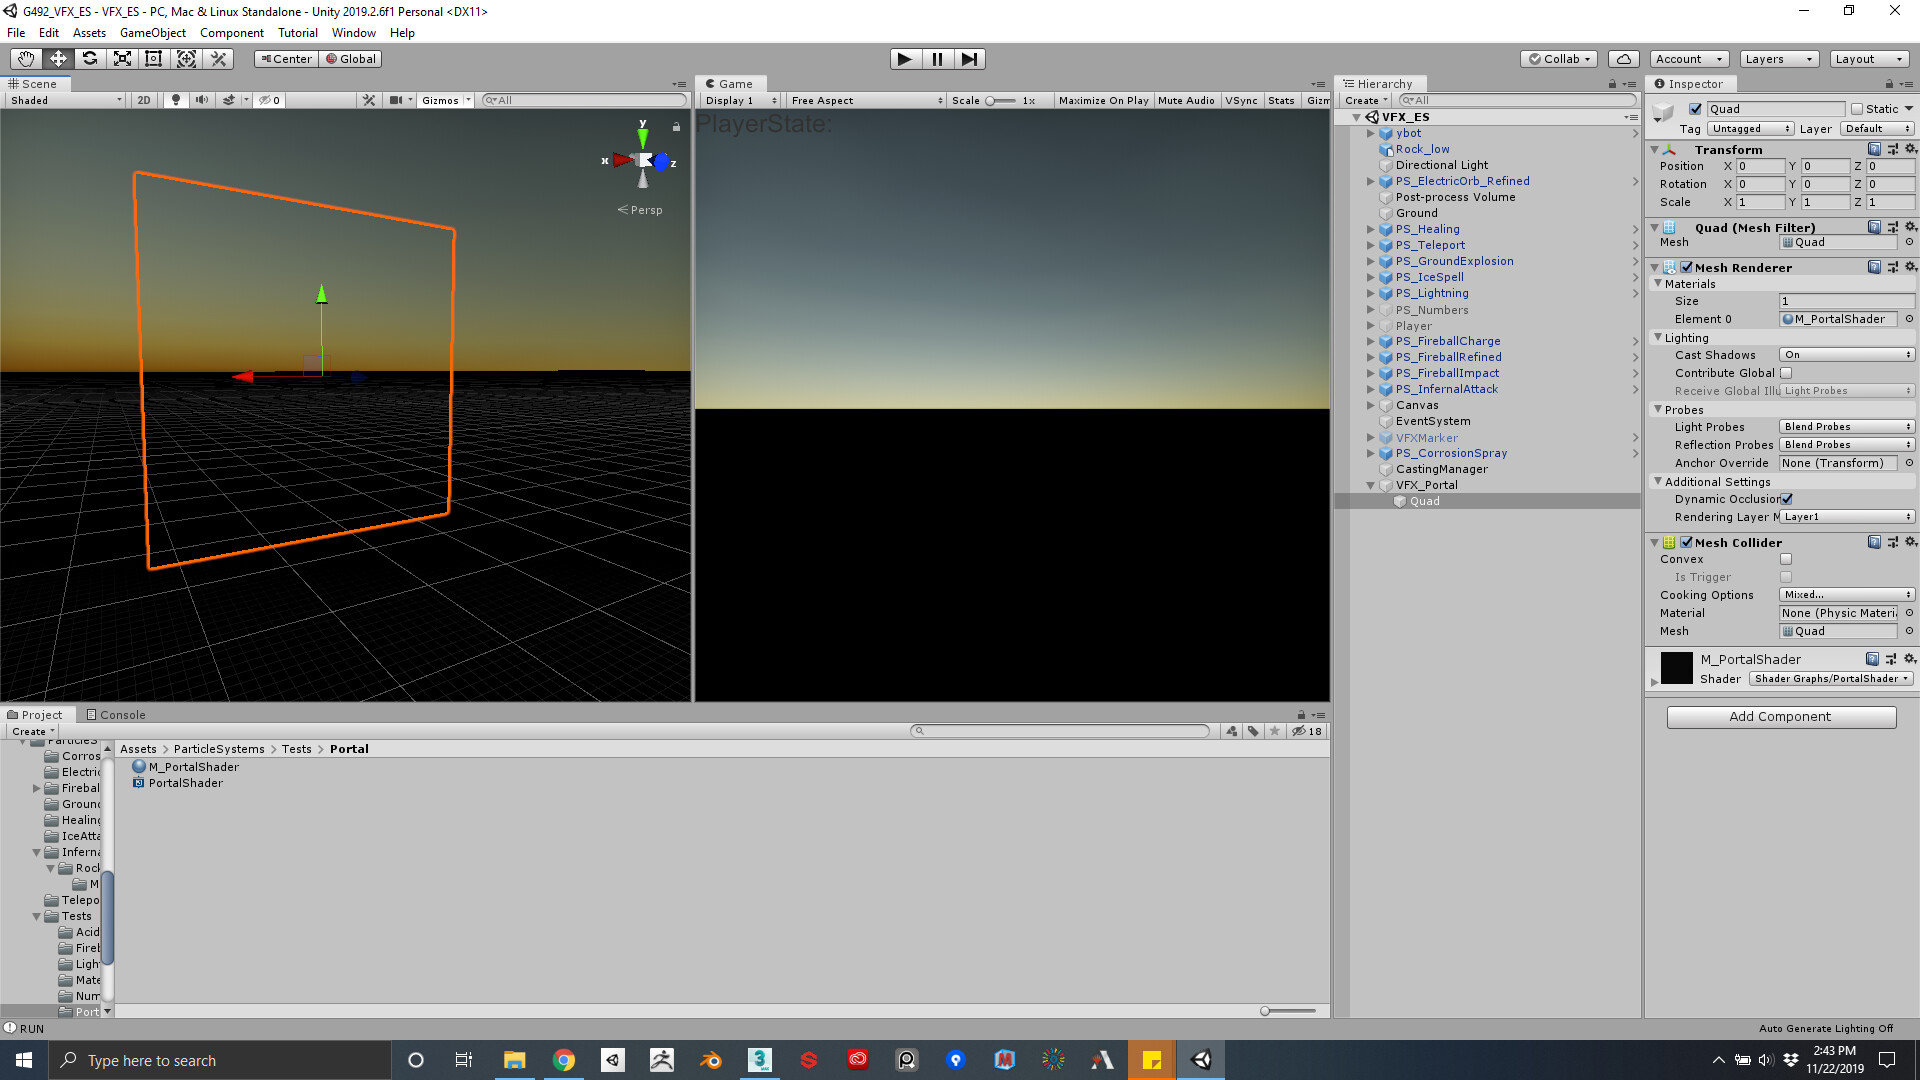Launch Unity from the taskbar

[x=1200, y=1059]
